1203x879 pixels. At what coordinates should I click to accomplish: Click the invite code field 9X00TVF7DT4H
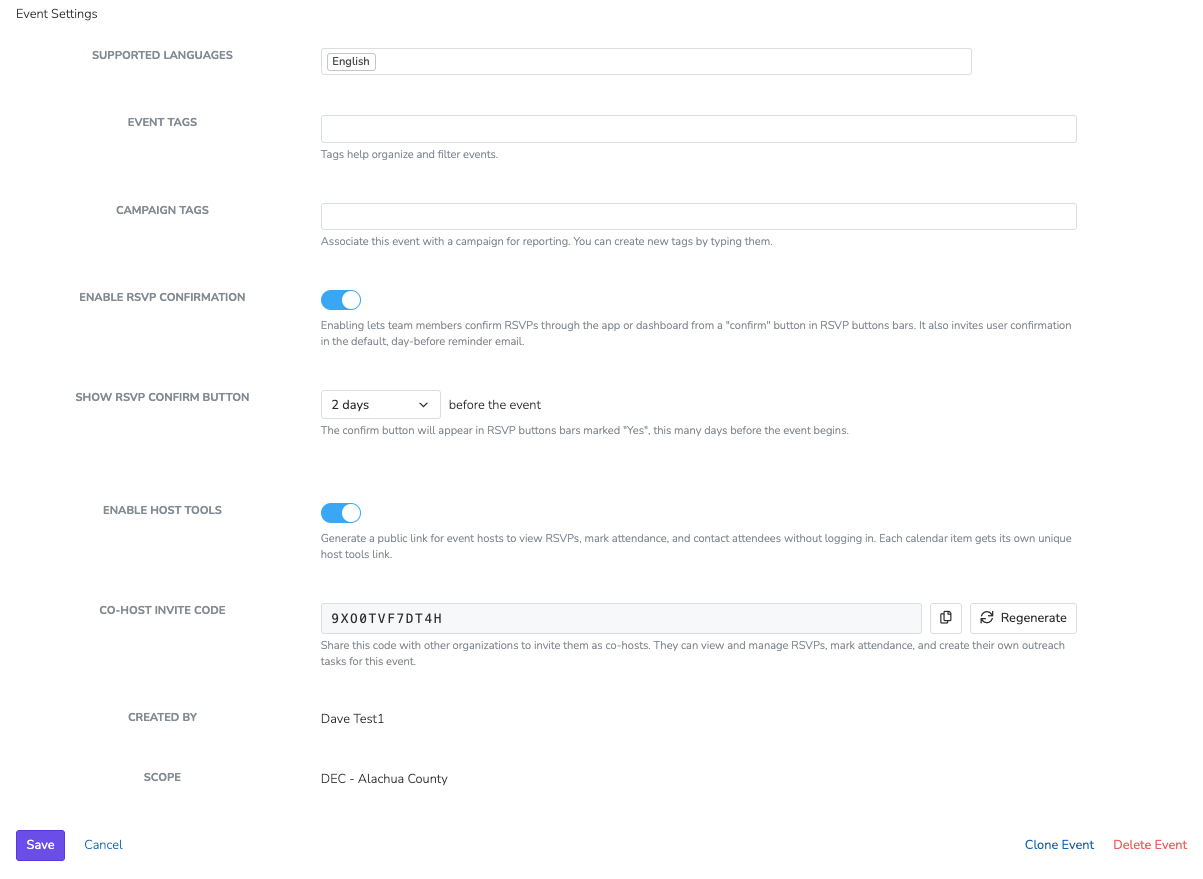click(621, 618)
